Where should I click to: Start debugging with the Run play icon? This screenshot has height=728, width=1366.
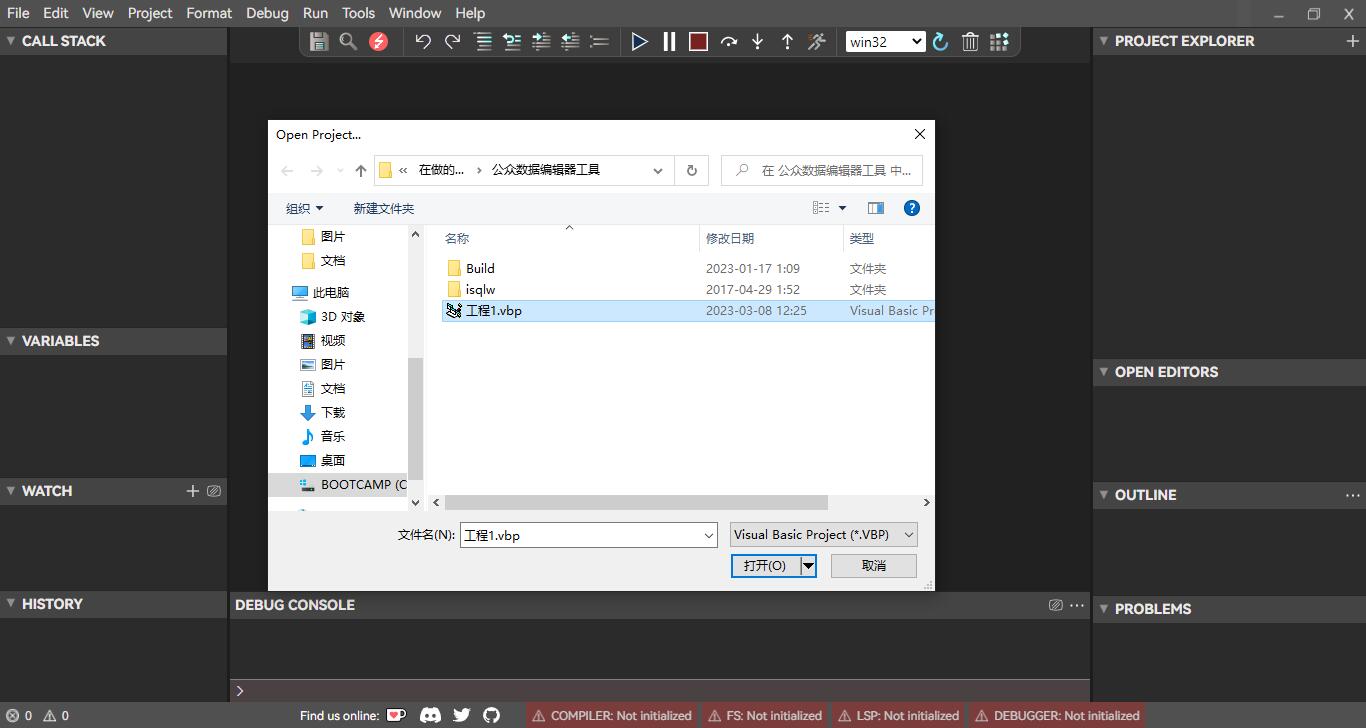[639, 41]
